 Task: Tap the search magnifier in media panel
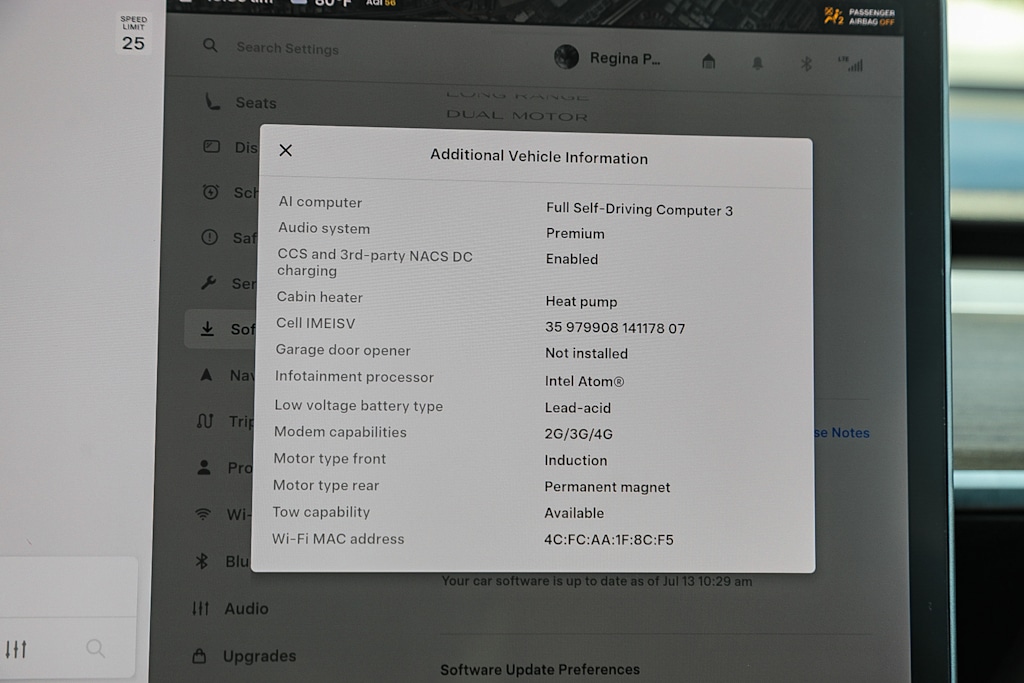point(95,648)
